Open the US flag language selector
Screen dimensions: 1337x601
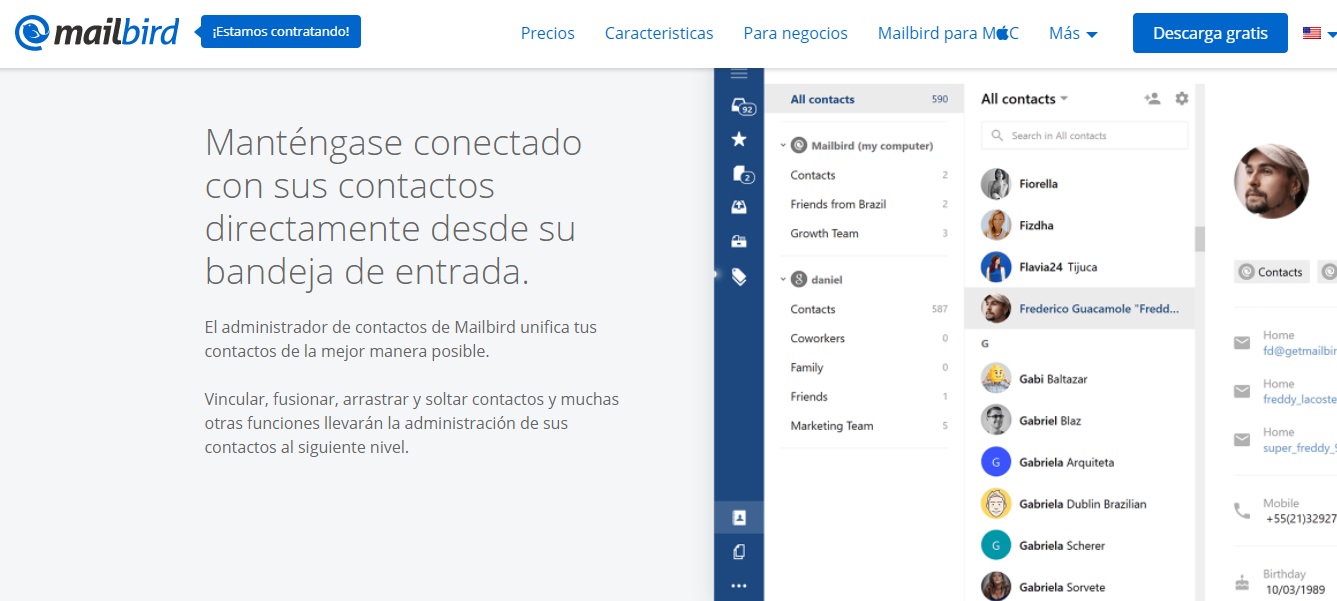[1319, 33]
